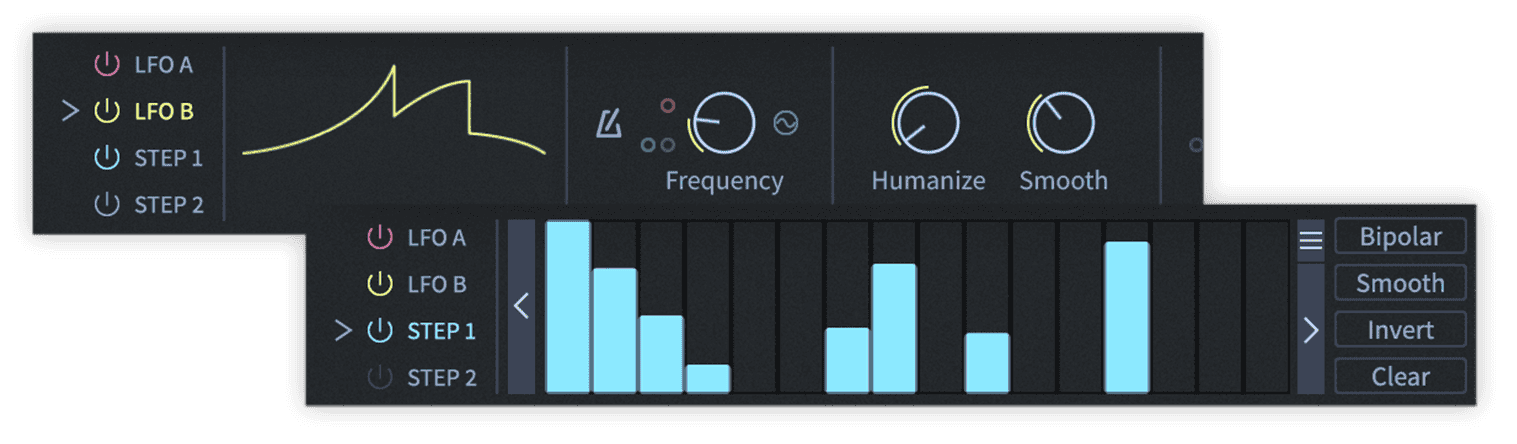Shift steps left with the left chevron
This screenshot has height=444, width=1517.
(x=521, y=306)
